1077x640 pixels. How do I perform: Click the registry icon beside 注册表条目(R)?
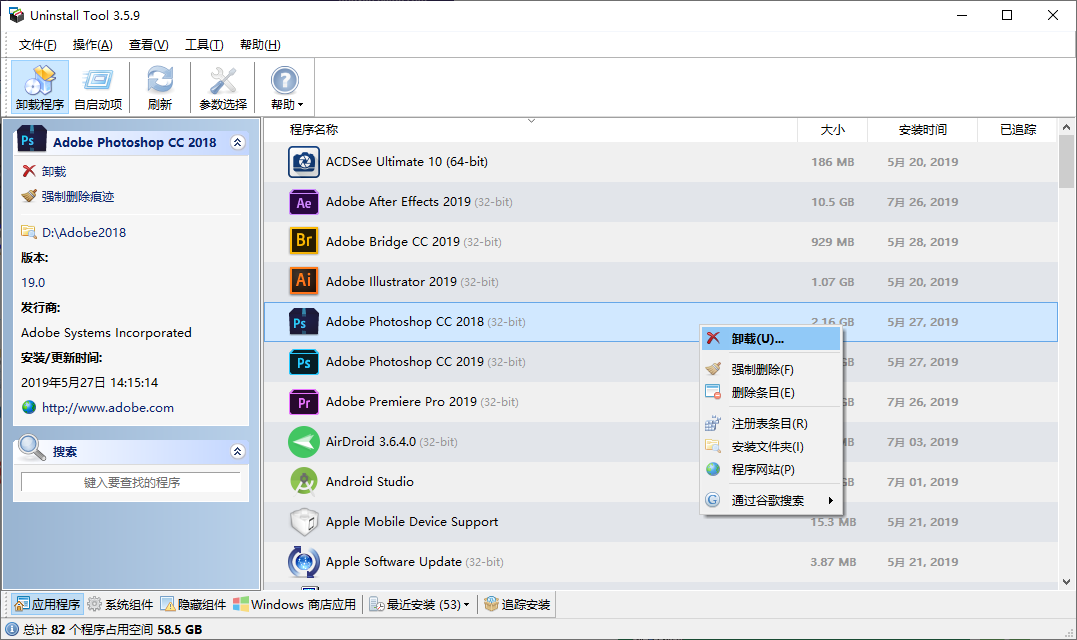[x=713, y=423]
